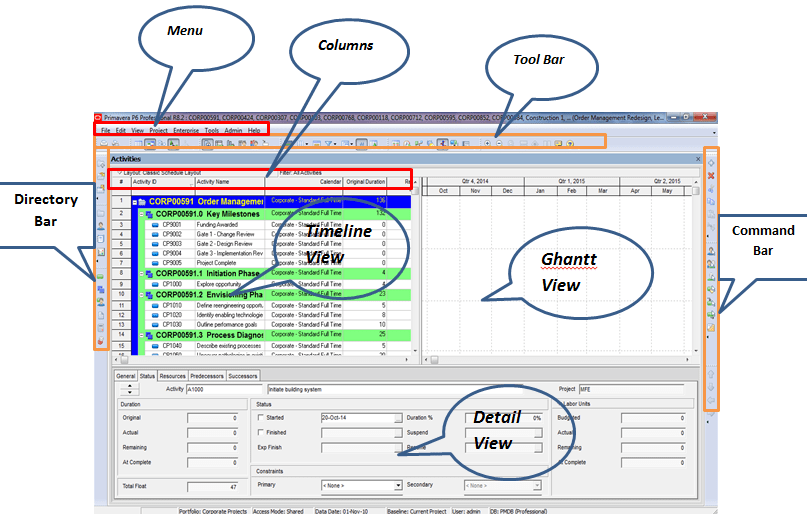Collapse CORP00591.0 Key Milestones group
The image size is (807, 514).
142,214
